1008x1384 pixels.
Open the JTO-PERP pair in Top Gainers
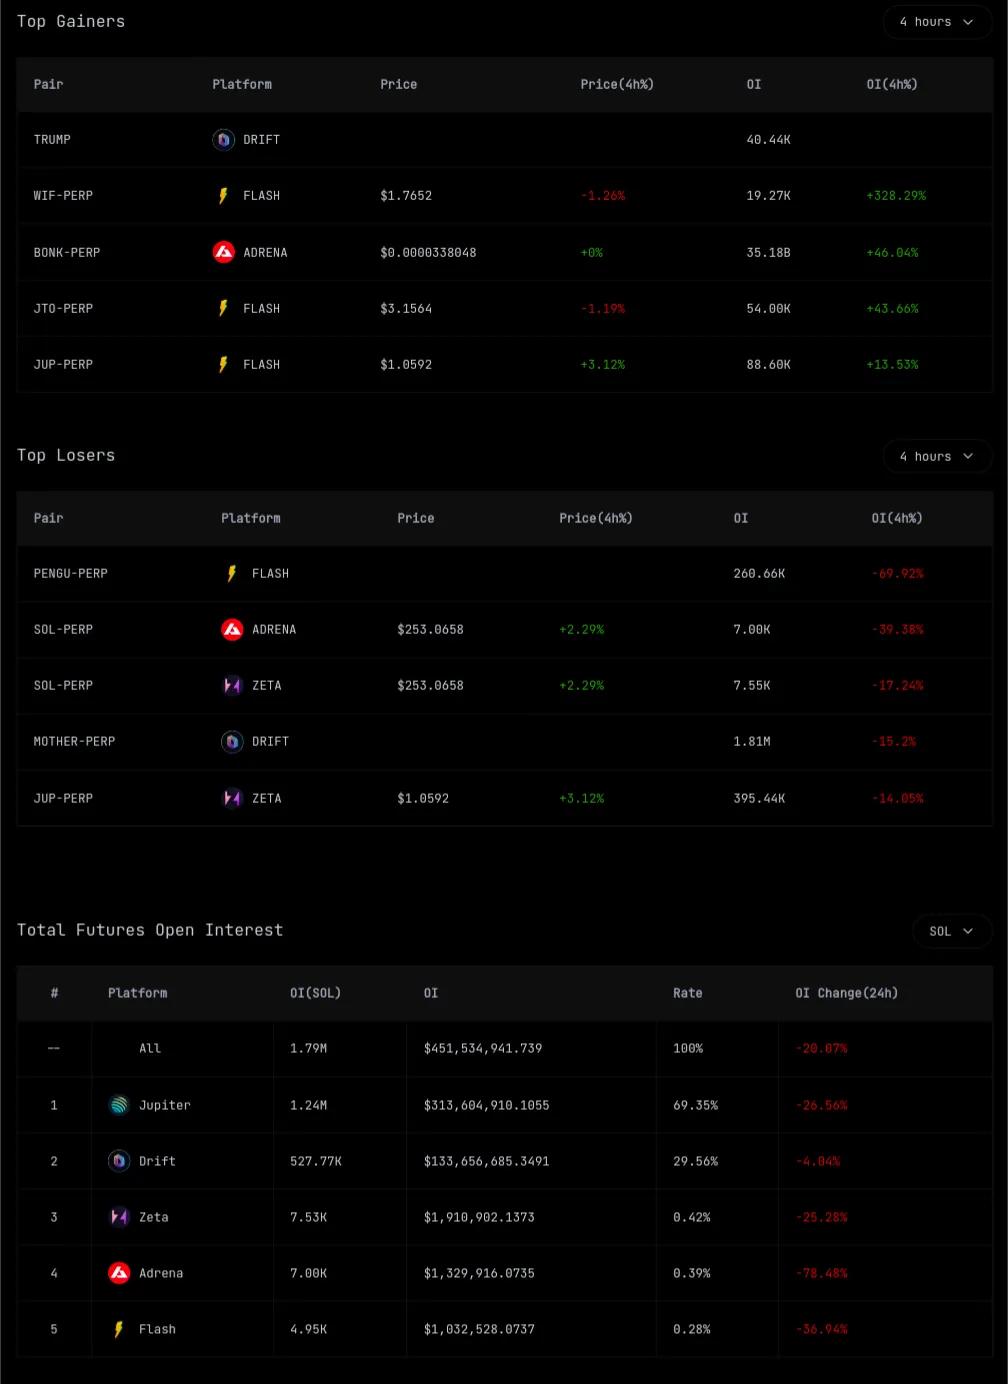coord(63,309)
